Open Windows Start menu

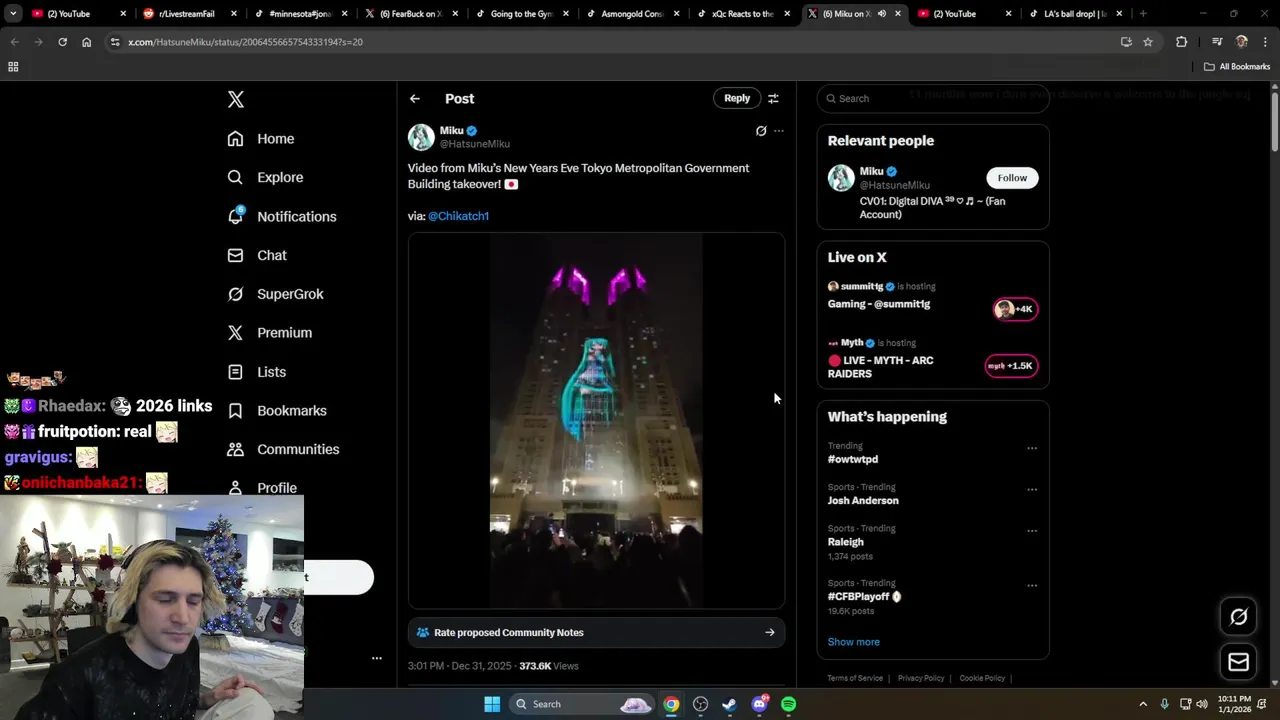point(492,704)
